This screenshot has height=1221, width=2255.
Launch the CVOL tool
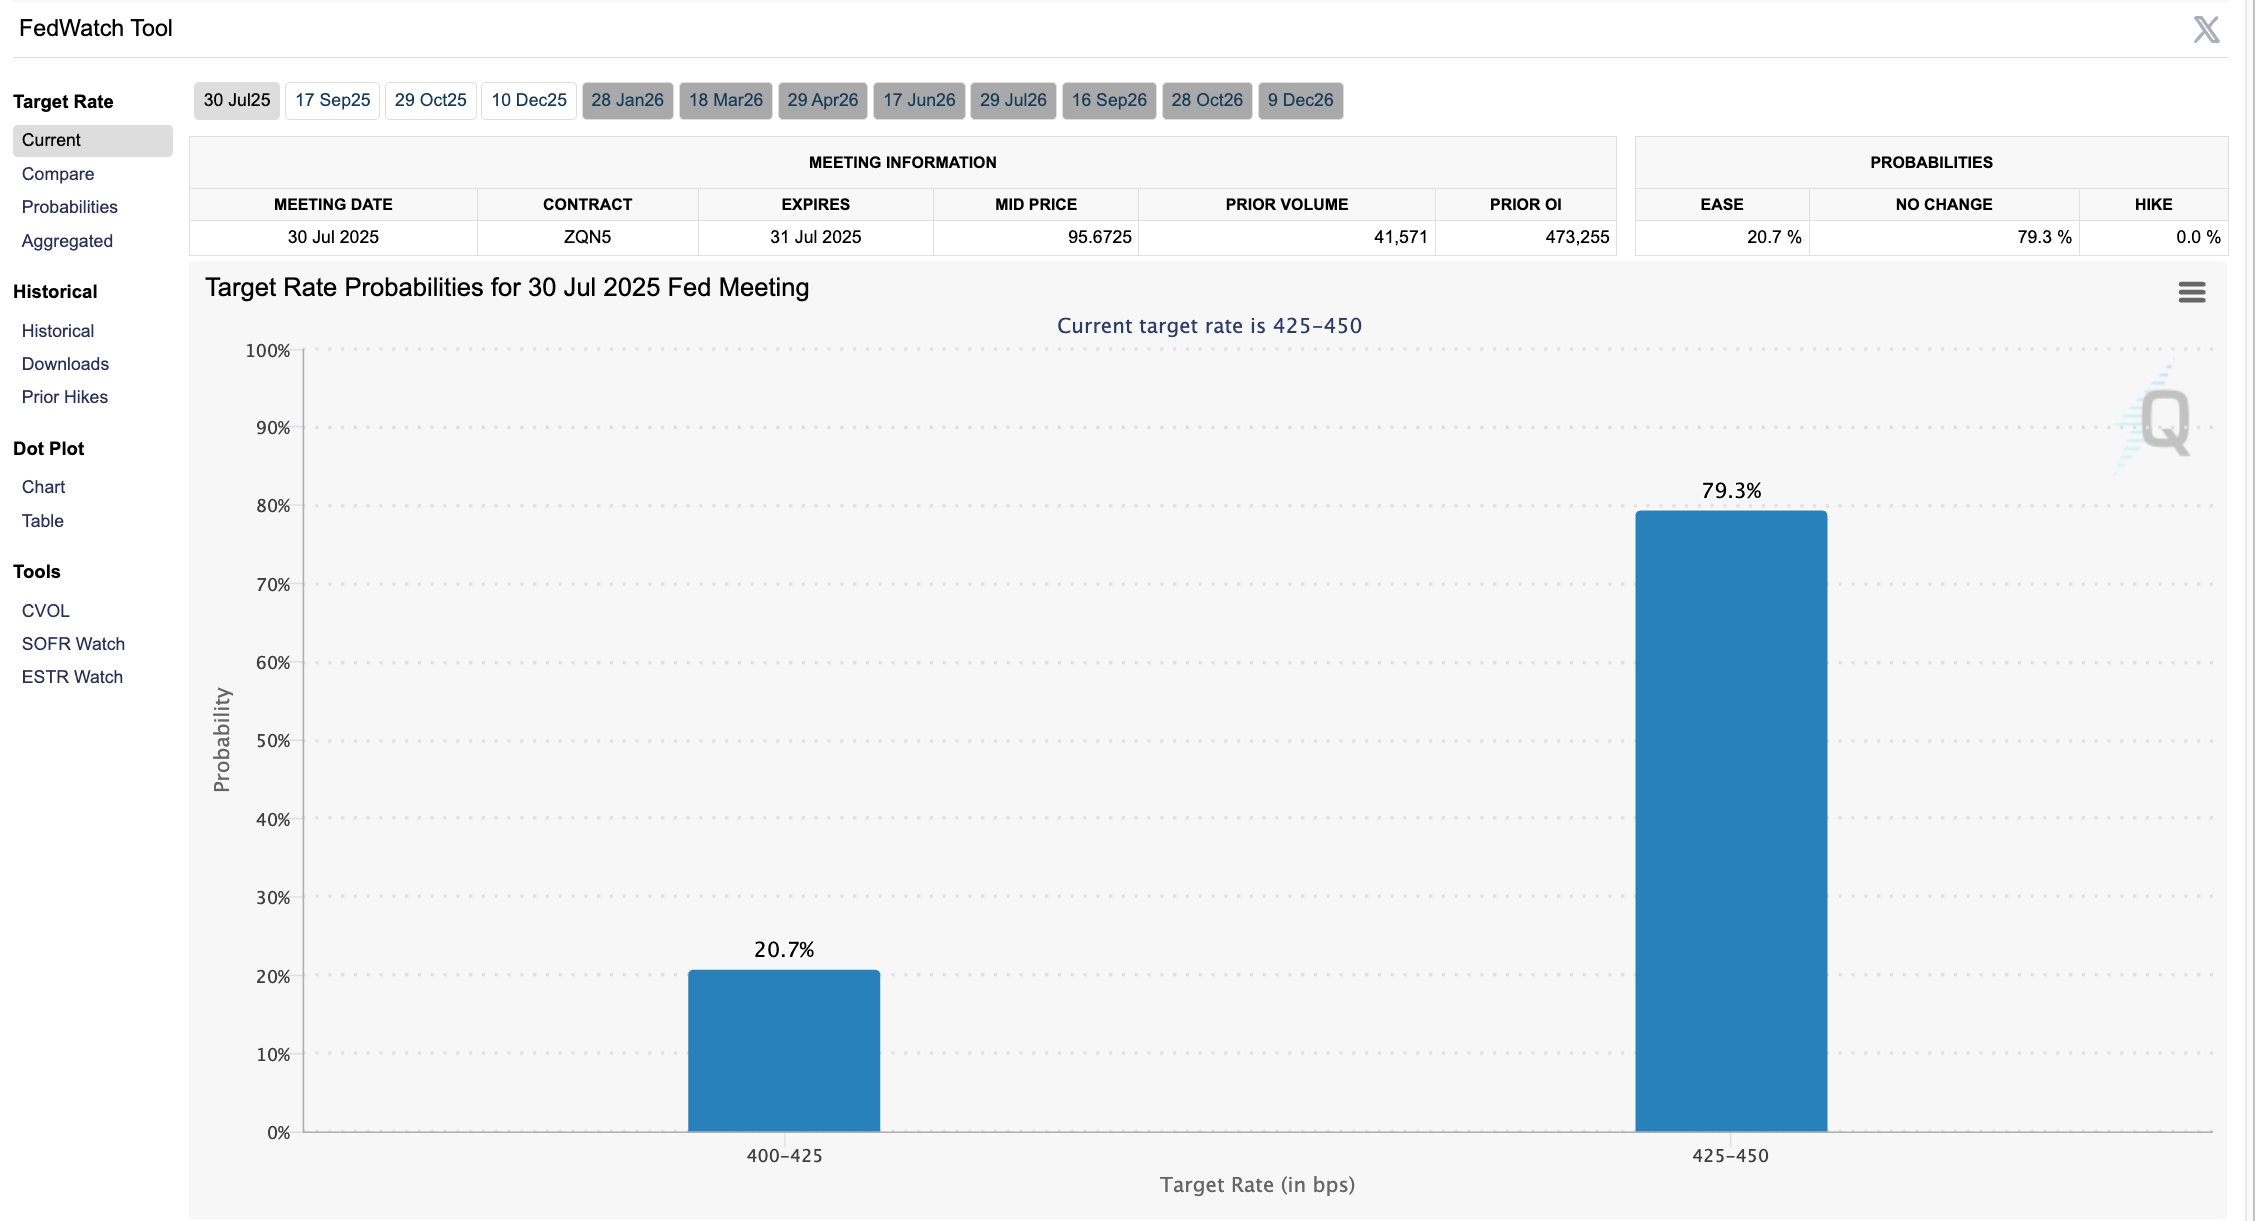[x=46, y=611]
